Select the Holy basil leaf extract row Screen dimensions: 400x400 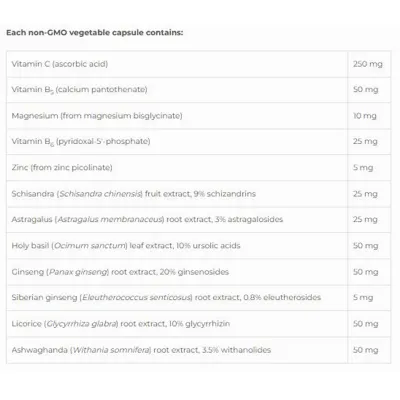point(199,246)
